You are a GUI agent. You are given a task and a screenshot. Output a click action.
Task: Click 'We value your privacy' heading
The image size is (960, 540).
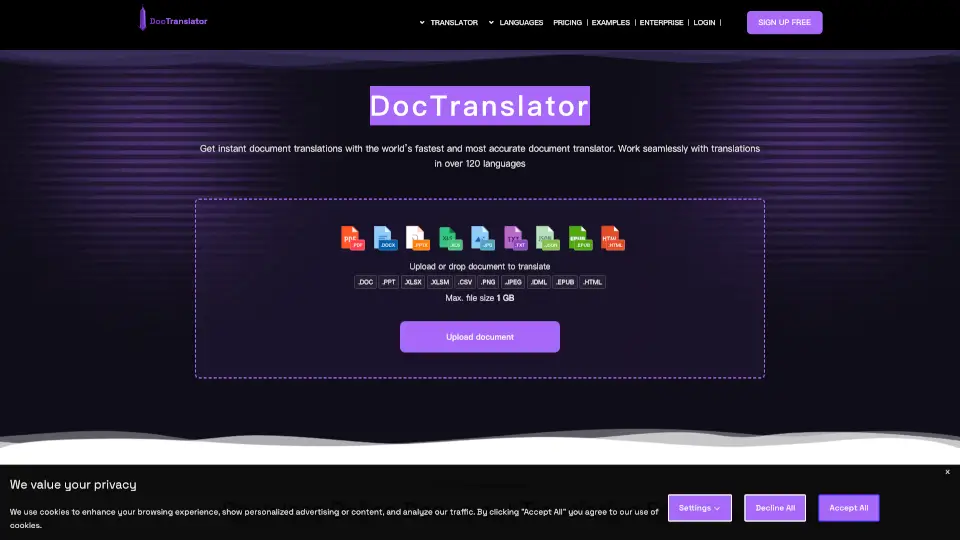pos(73,484)
